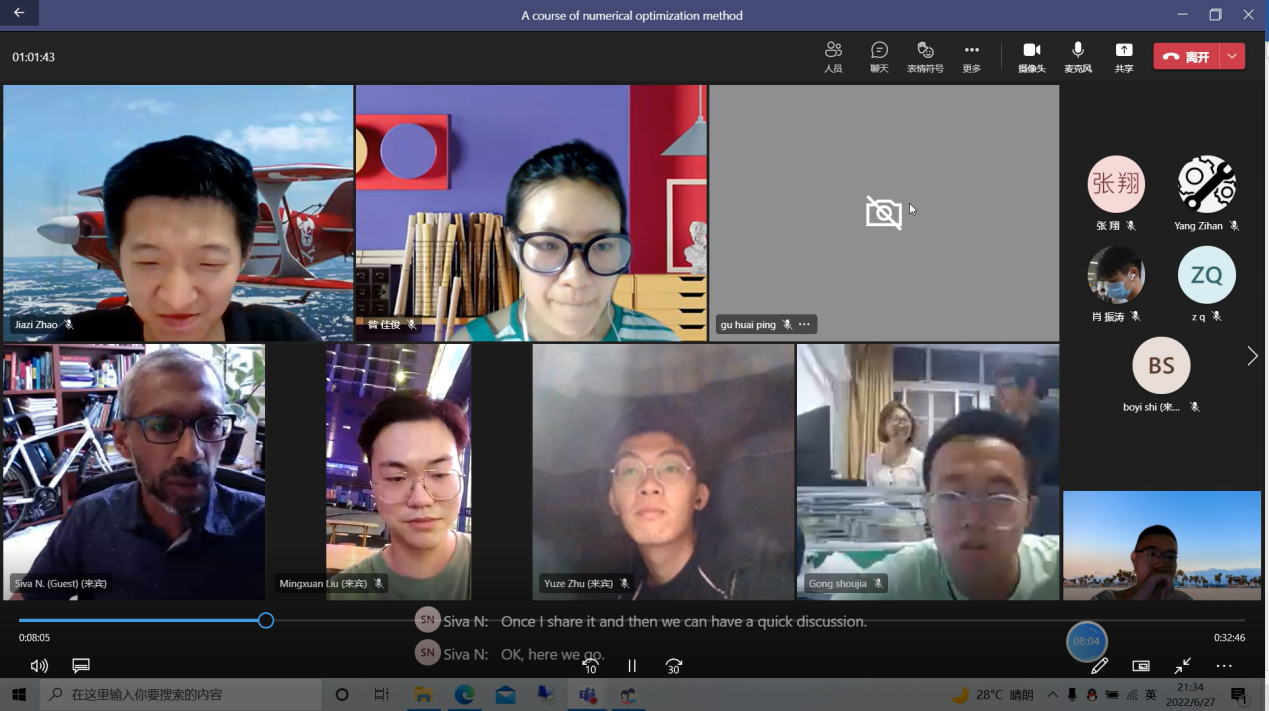Image resolution: width=1269 pixels, height=711 pixels.
Task: Expand the dropdown arrow beside Leave (离开)
Action: point(1232,57)
